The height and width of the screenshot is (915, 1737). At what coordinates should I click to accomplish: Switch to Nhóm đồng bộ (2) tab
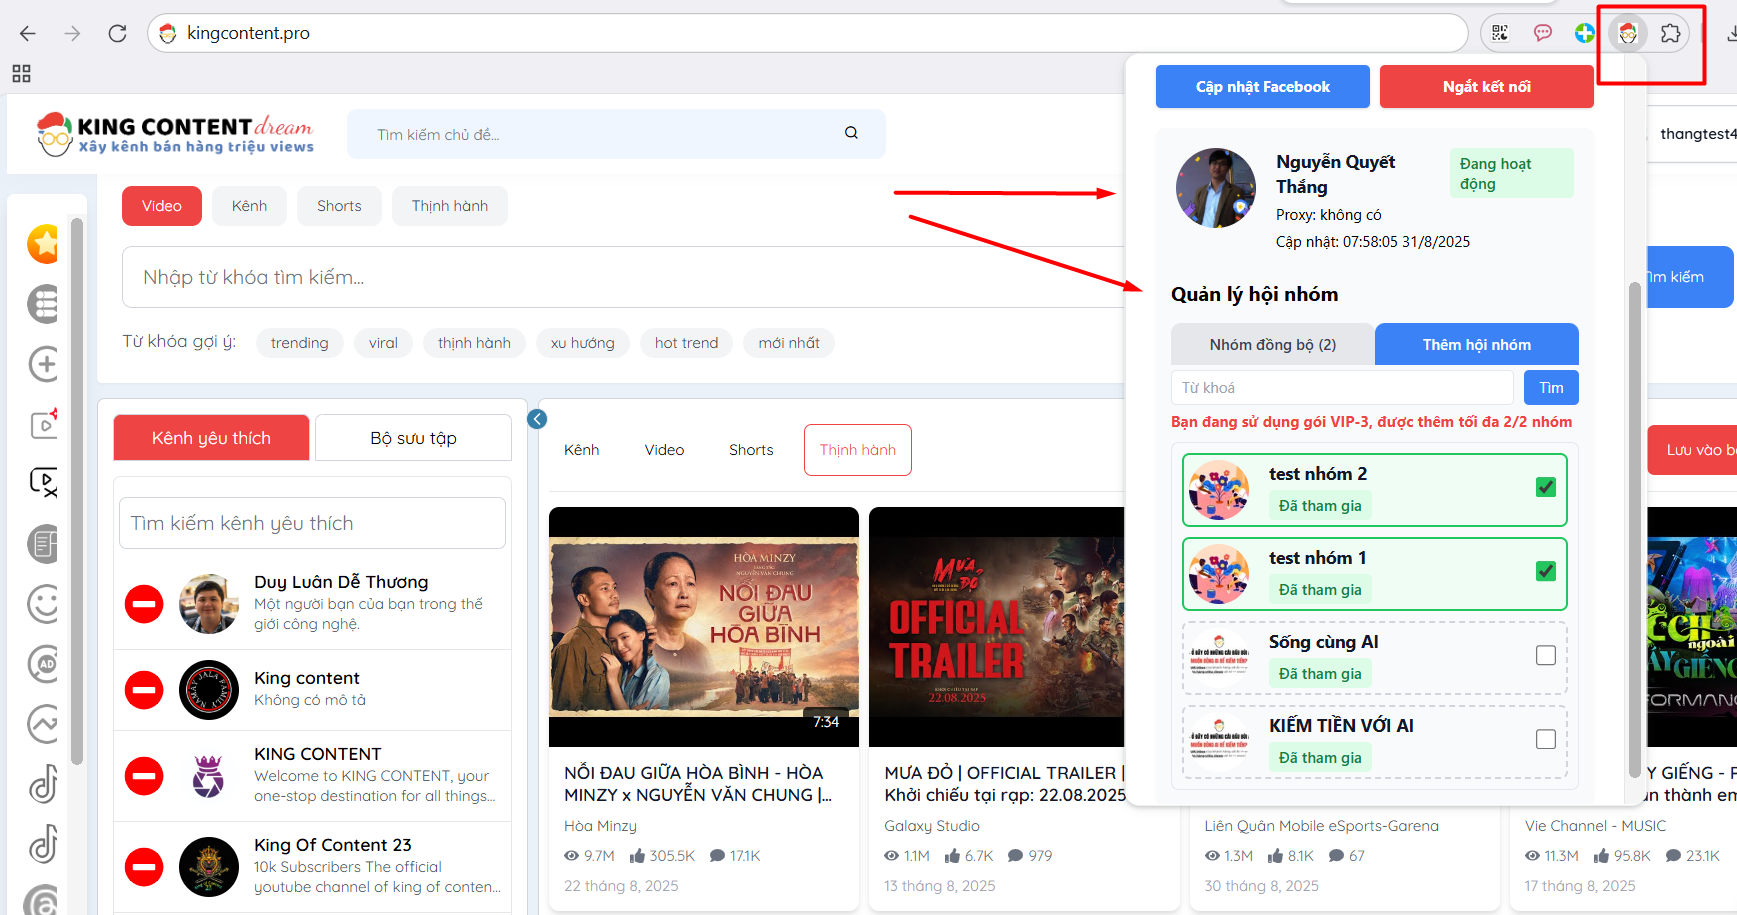pos(1272,345)
